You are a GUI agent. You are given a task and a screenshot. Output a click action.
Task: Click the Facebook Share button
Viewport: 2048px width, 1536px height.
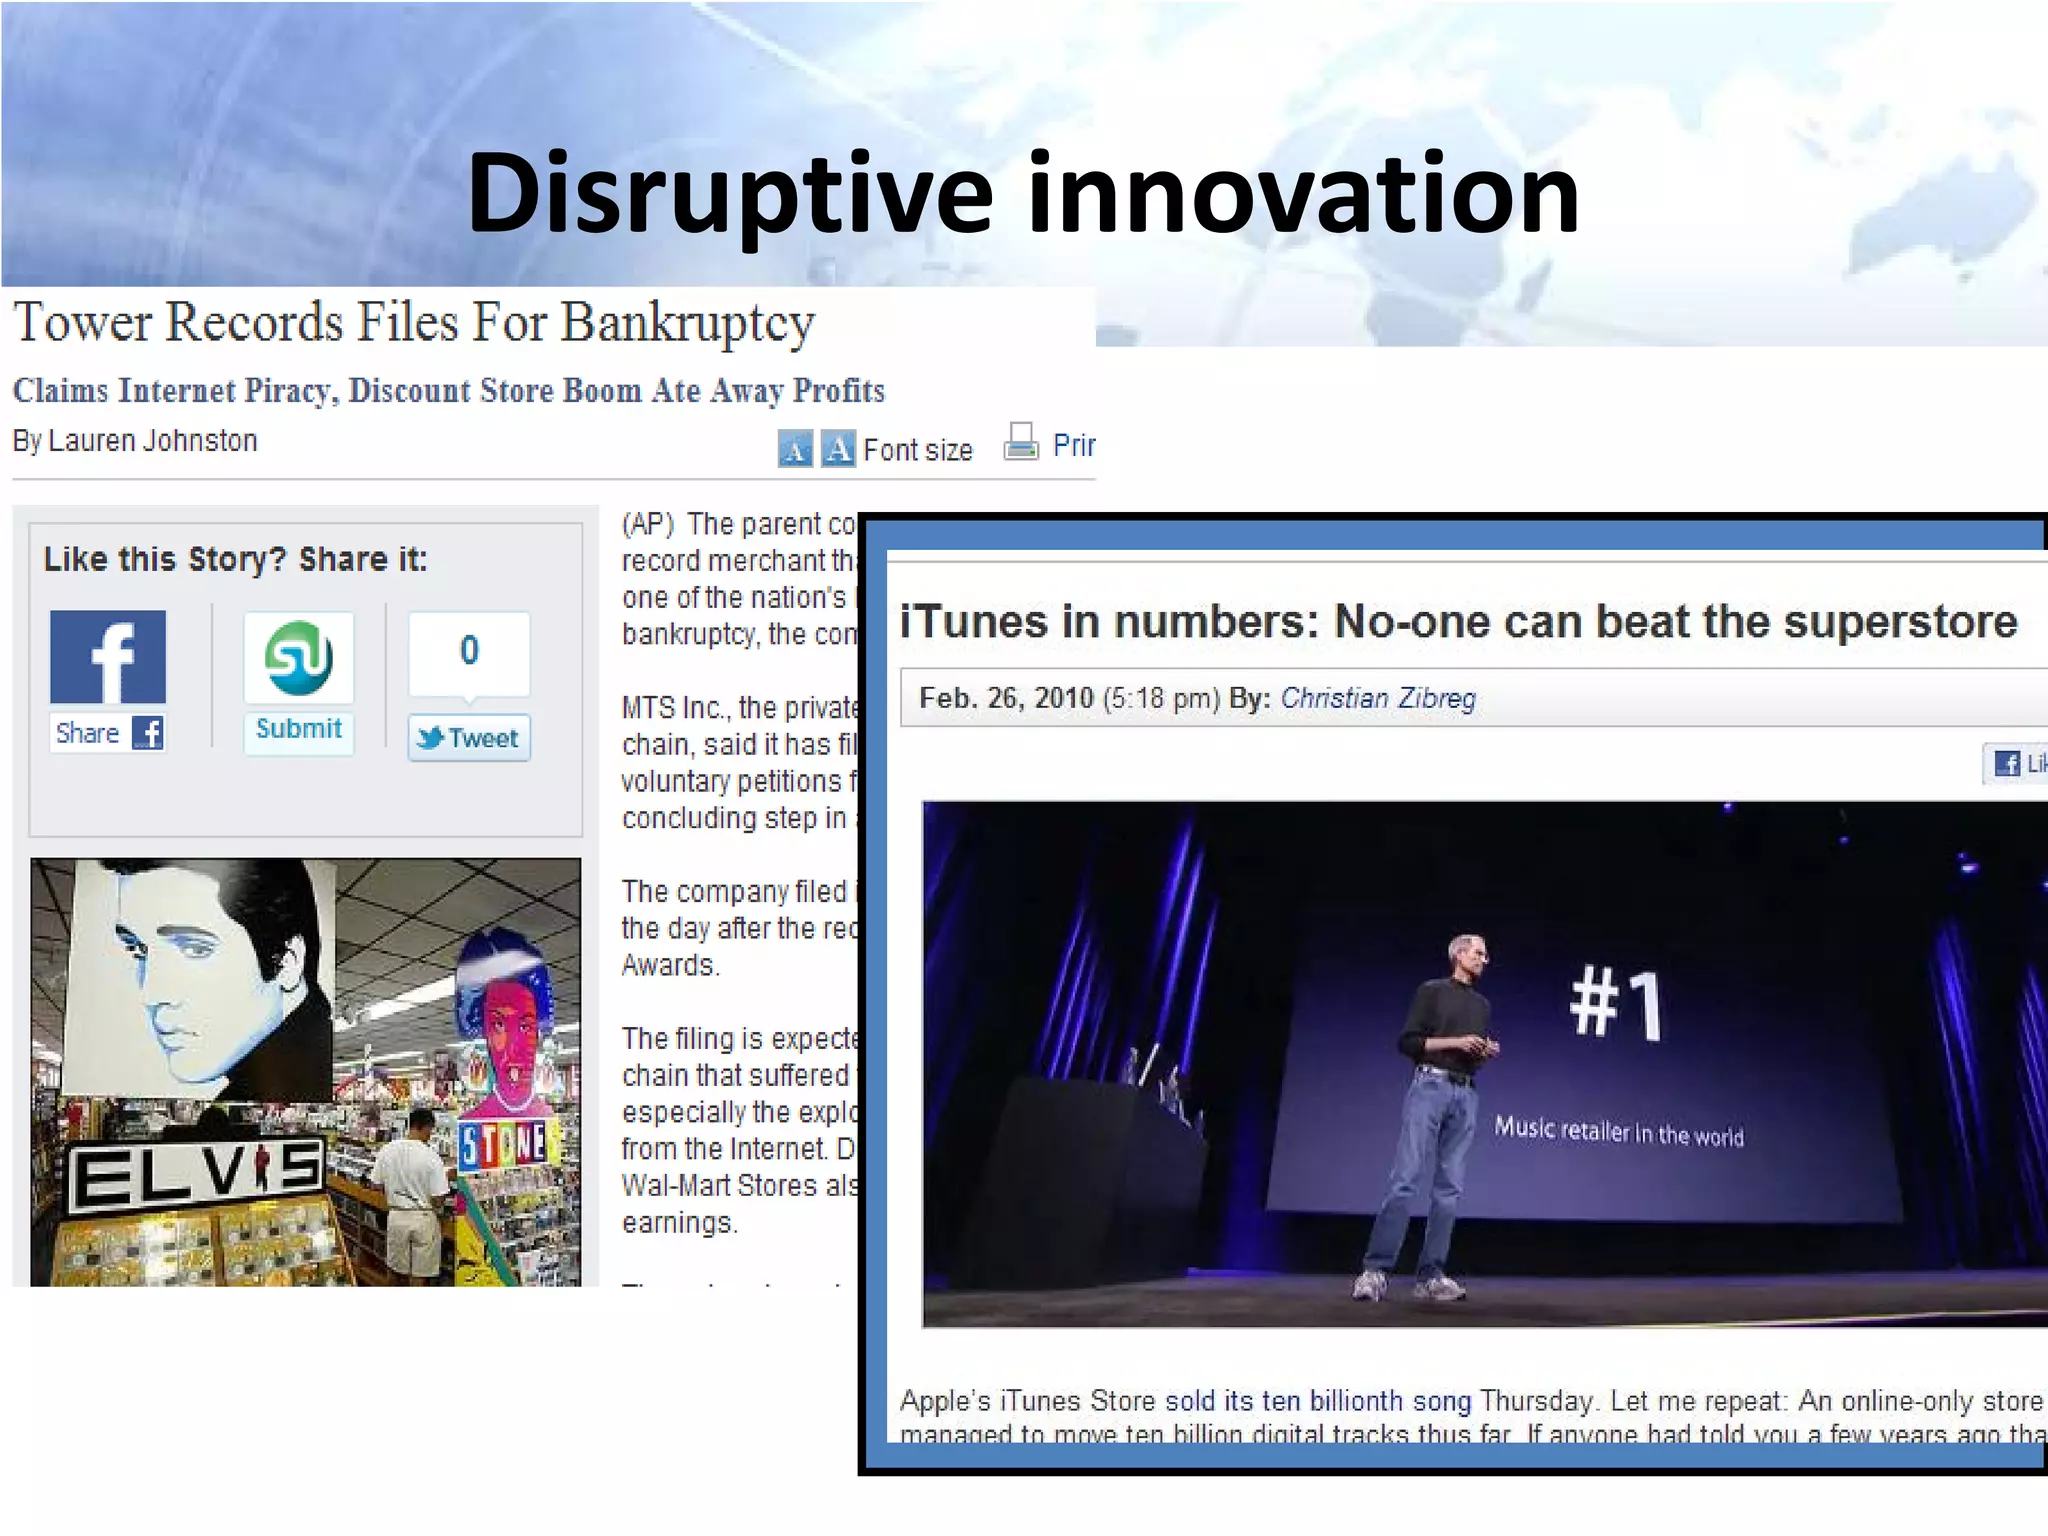click(x=108, y=733)
